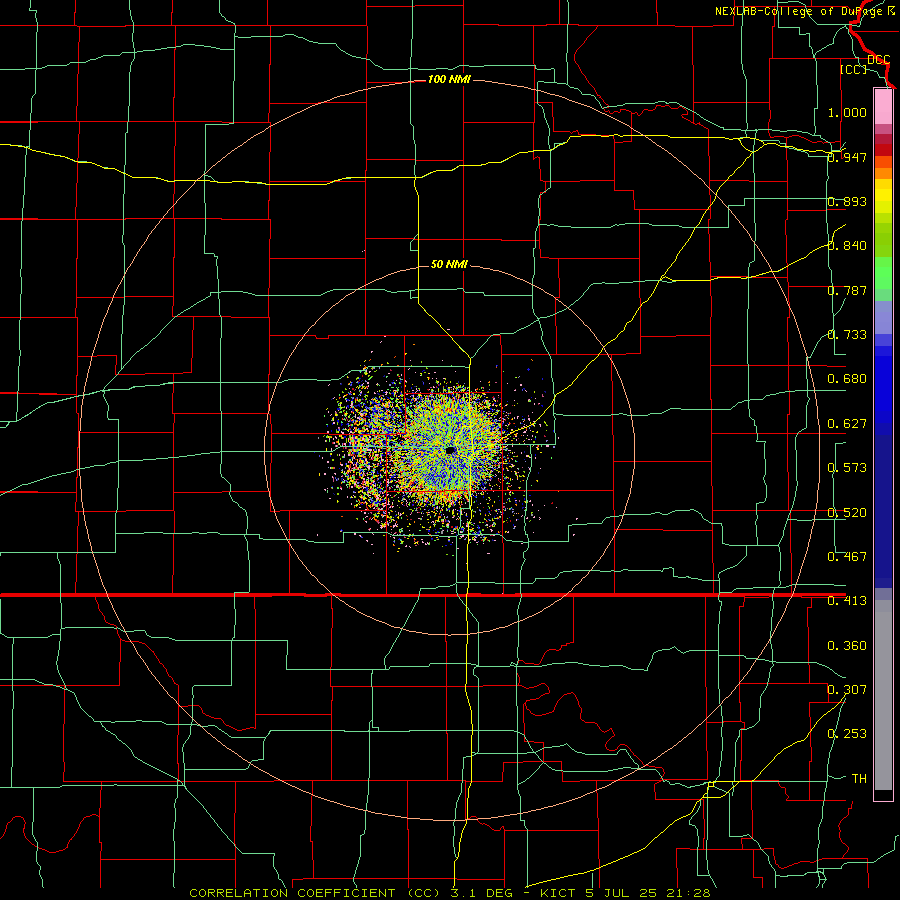The image size is (900, 900).
Task: Select the 0.467 legend value
Action: pyautogui.click(x=847, y=557)
